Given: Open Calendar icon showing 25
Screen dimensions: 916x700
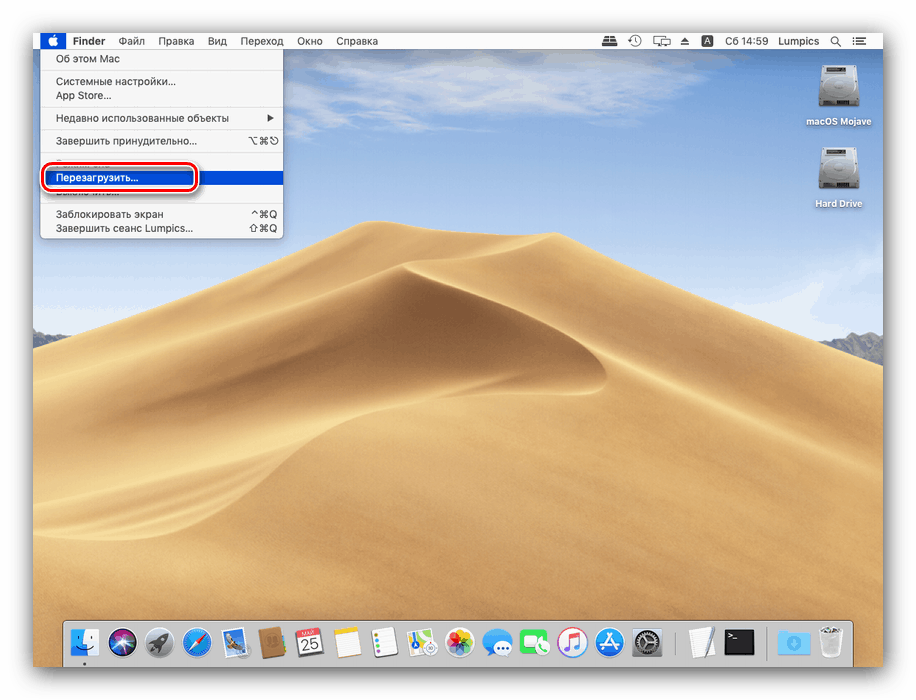Looking at the screenshot, I should [310, 643].
